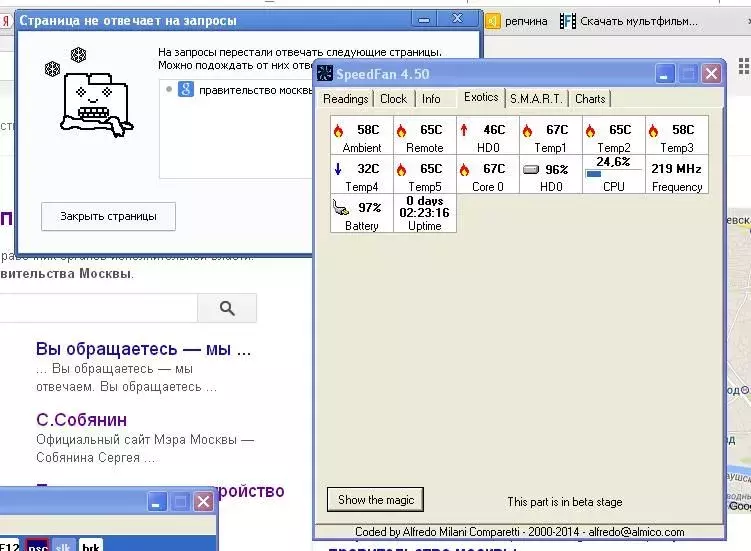
Task: Select the Exotics tab
Action: click(481, 97)
